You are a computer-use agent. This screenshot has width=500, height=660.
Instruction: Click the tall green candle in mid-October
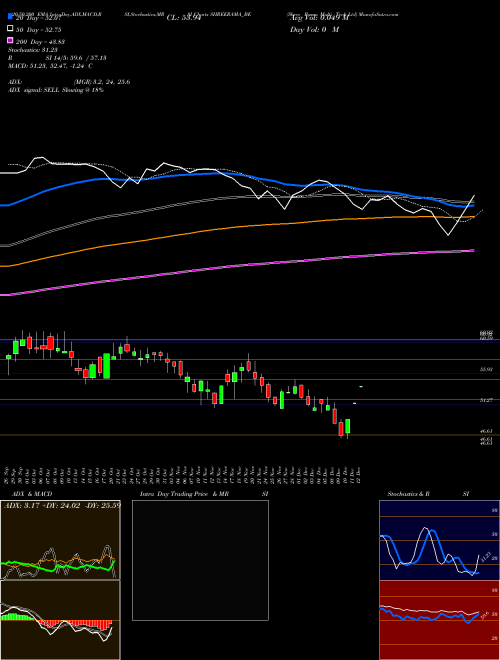tap(106, 366)
